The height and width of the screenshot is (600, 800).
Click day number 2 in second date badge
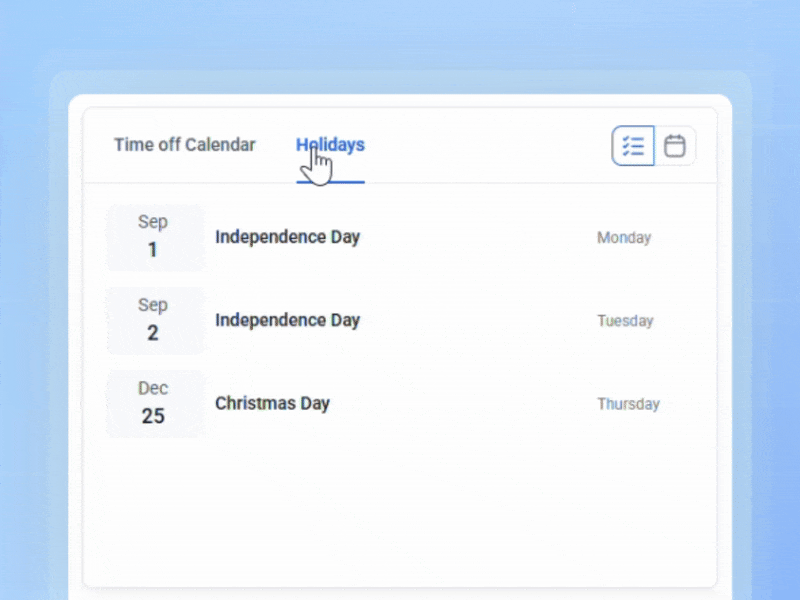[x=153, y=333]
